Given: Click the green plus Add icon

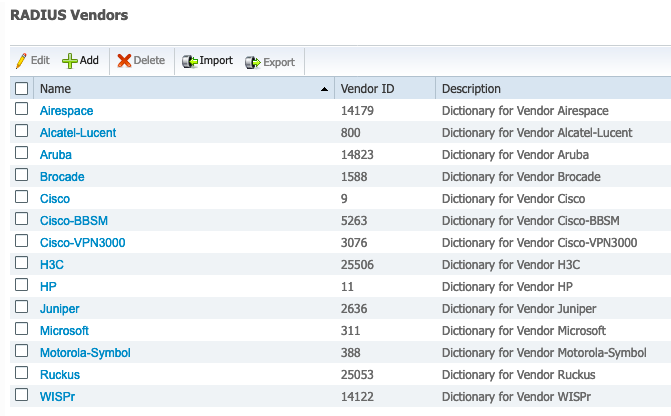Looking at the screenshot, I should [x=69, y=61].
